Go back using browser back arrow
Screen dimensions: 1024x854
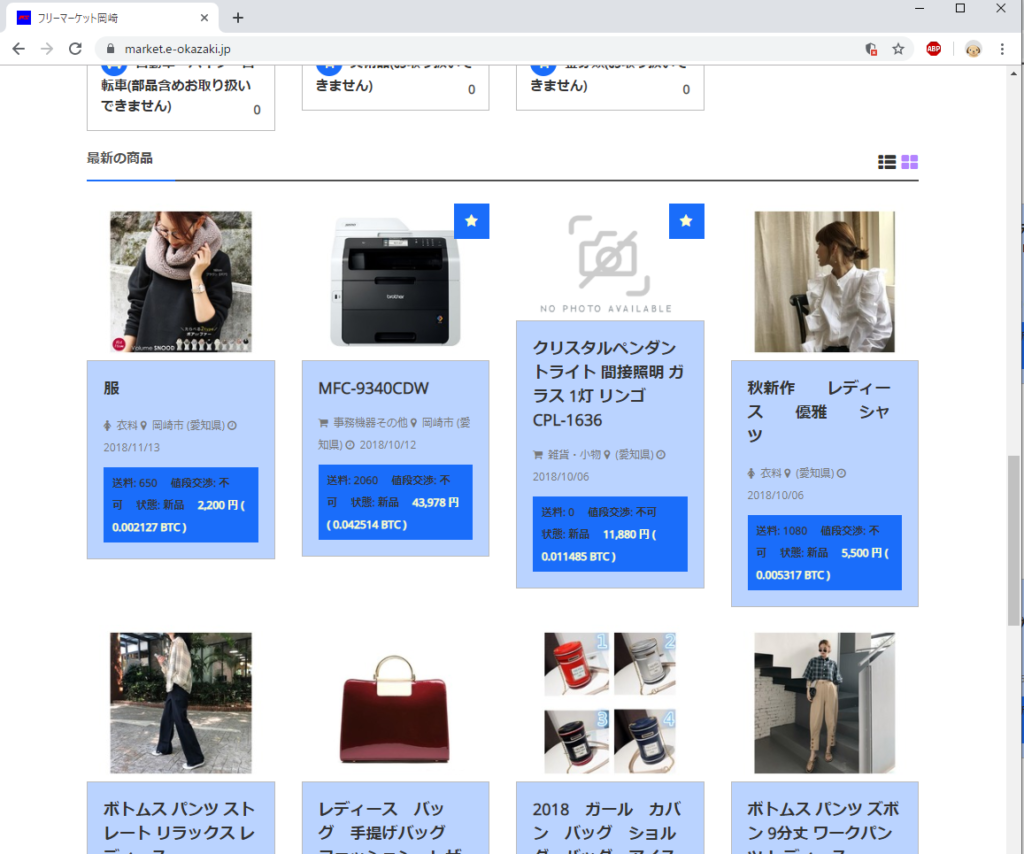19,49
